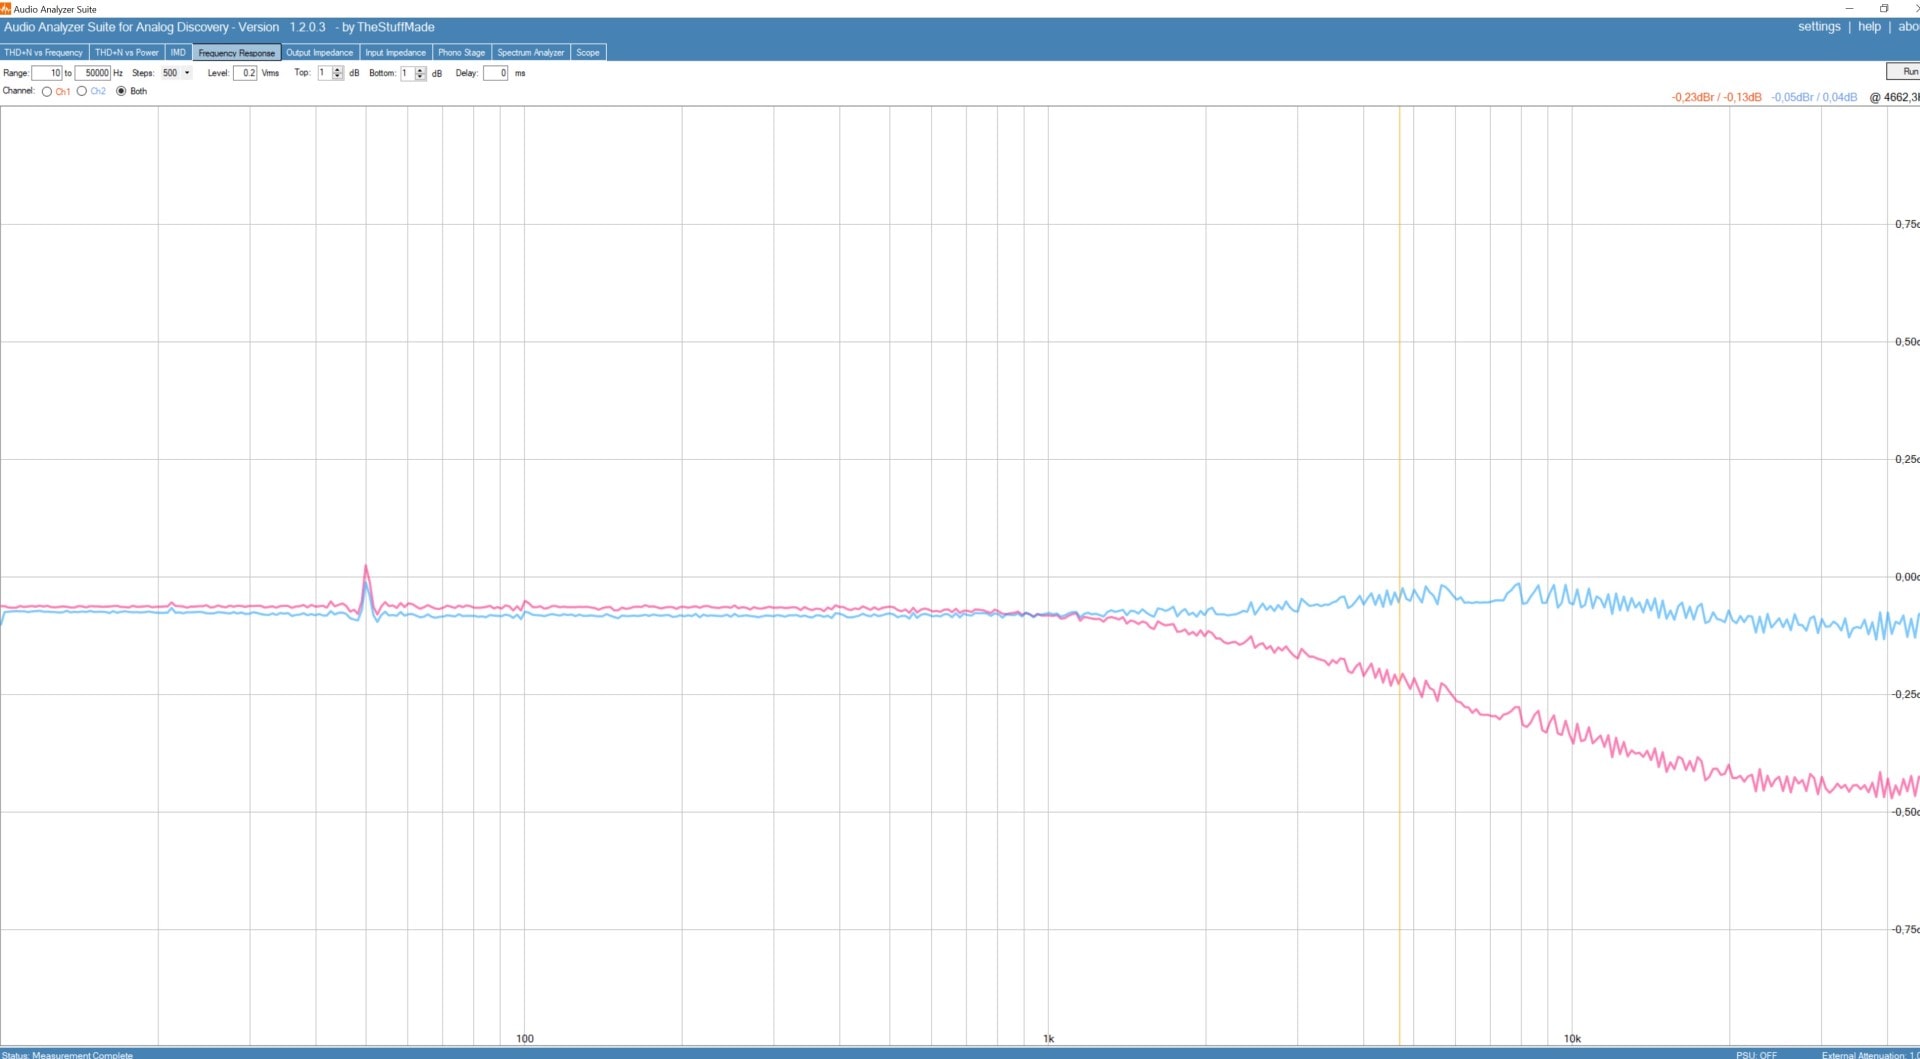Select the Both channels radio button
This screenshot has height=1059, width=1920.
[x=121, y=91]
